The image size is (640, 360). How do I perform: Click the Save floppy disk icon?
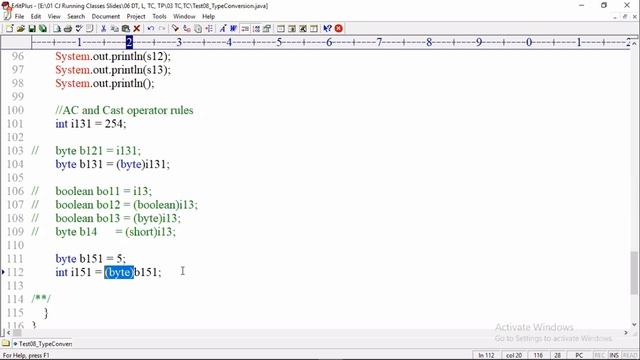[x=31, y=29]
